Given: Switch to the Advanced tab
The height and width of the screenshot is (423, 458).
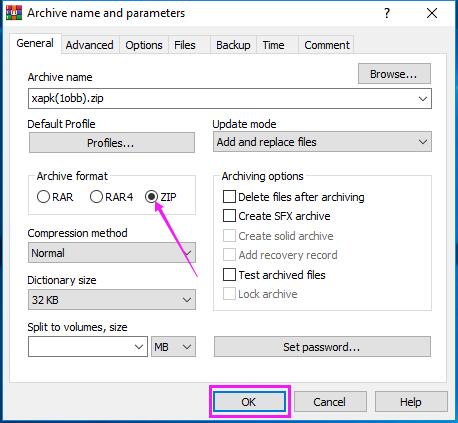Looking at the screenshot, I should (90, 45).
